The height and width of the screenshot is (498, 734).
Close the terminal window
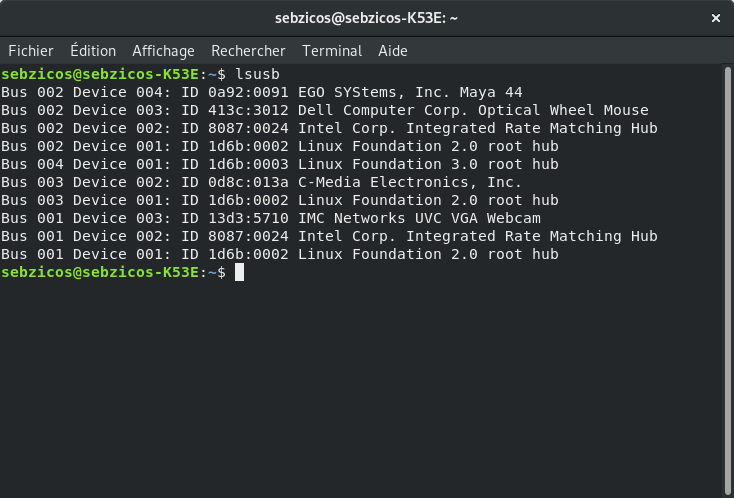point(716,18)
